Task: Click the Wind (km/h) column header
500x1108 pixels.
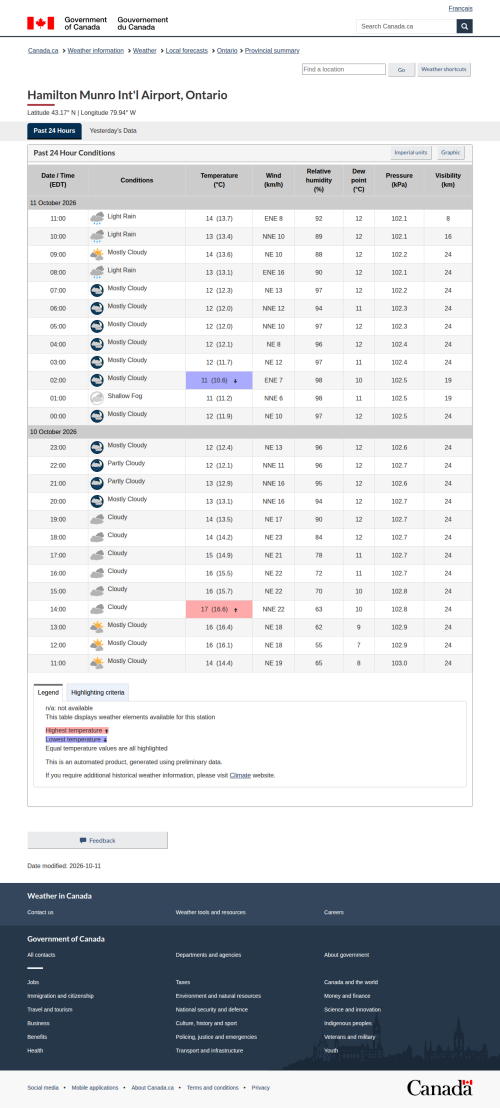Action: 273,180
